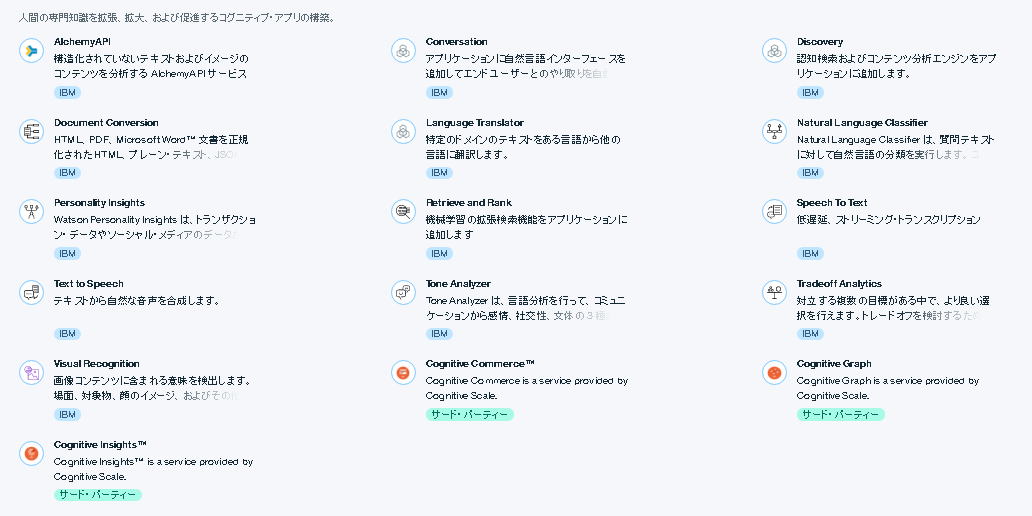Image resolution: width=1032 pixels, height=516 pixels.
Task: Open the Tradeoff Analytics icon
Action: (x=774, y=292)
